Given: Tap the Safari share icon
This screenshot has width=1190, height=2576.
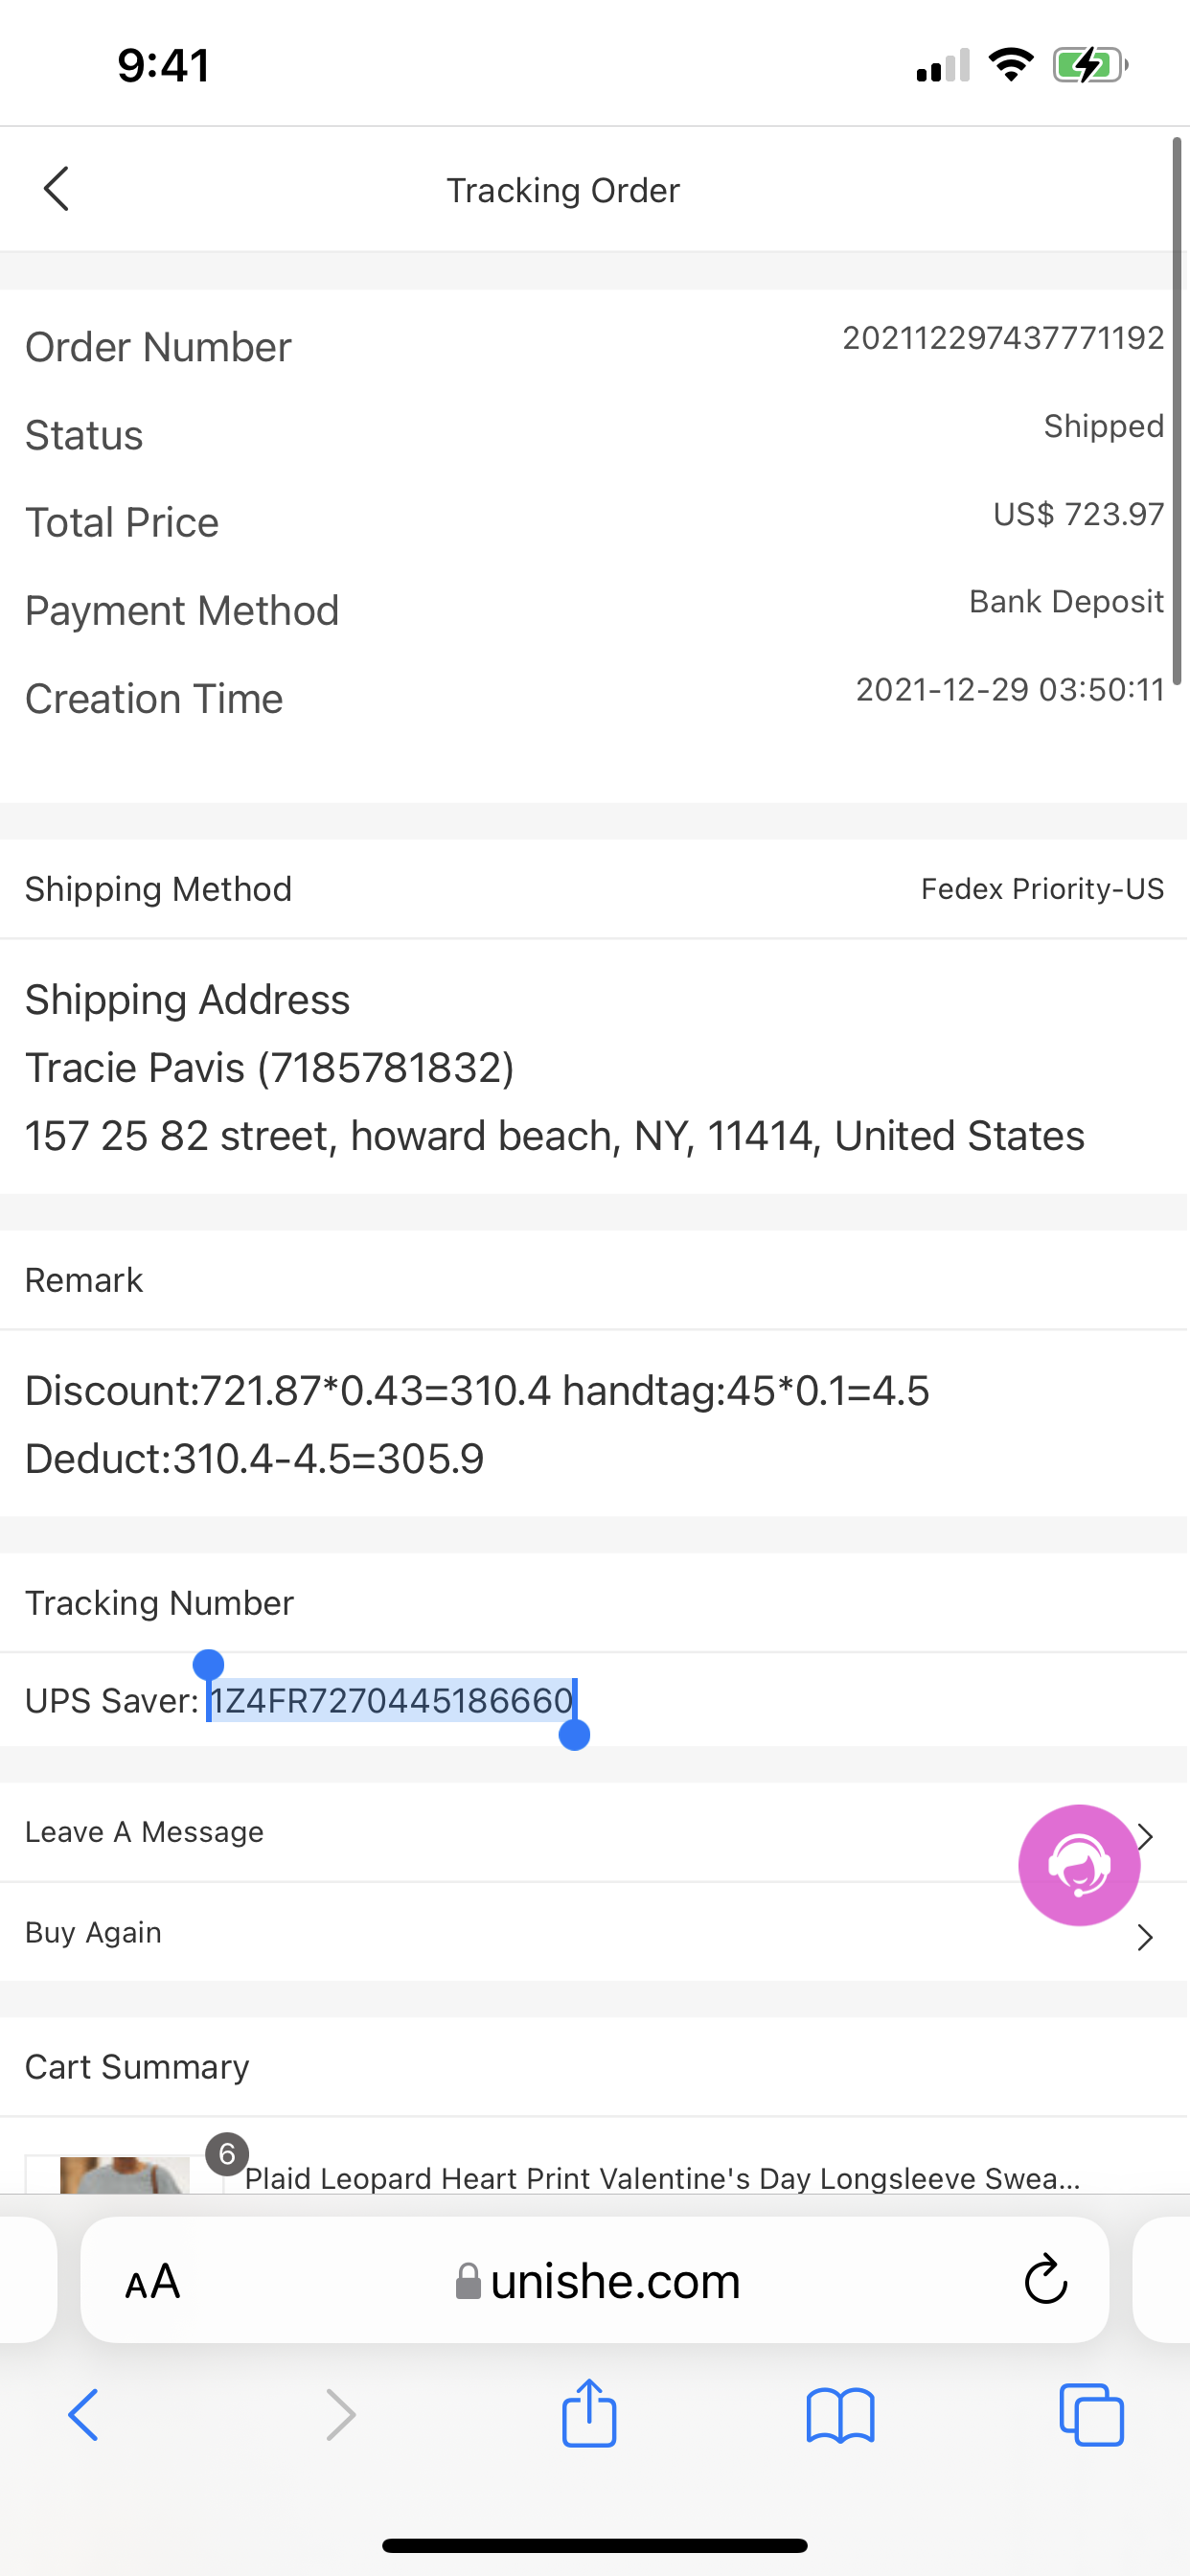Looking at the screenshot, I should (x=589, y=2414).
